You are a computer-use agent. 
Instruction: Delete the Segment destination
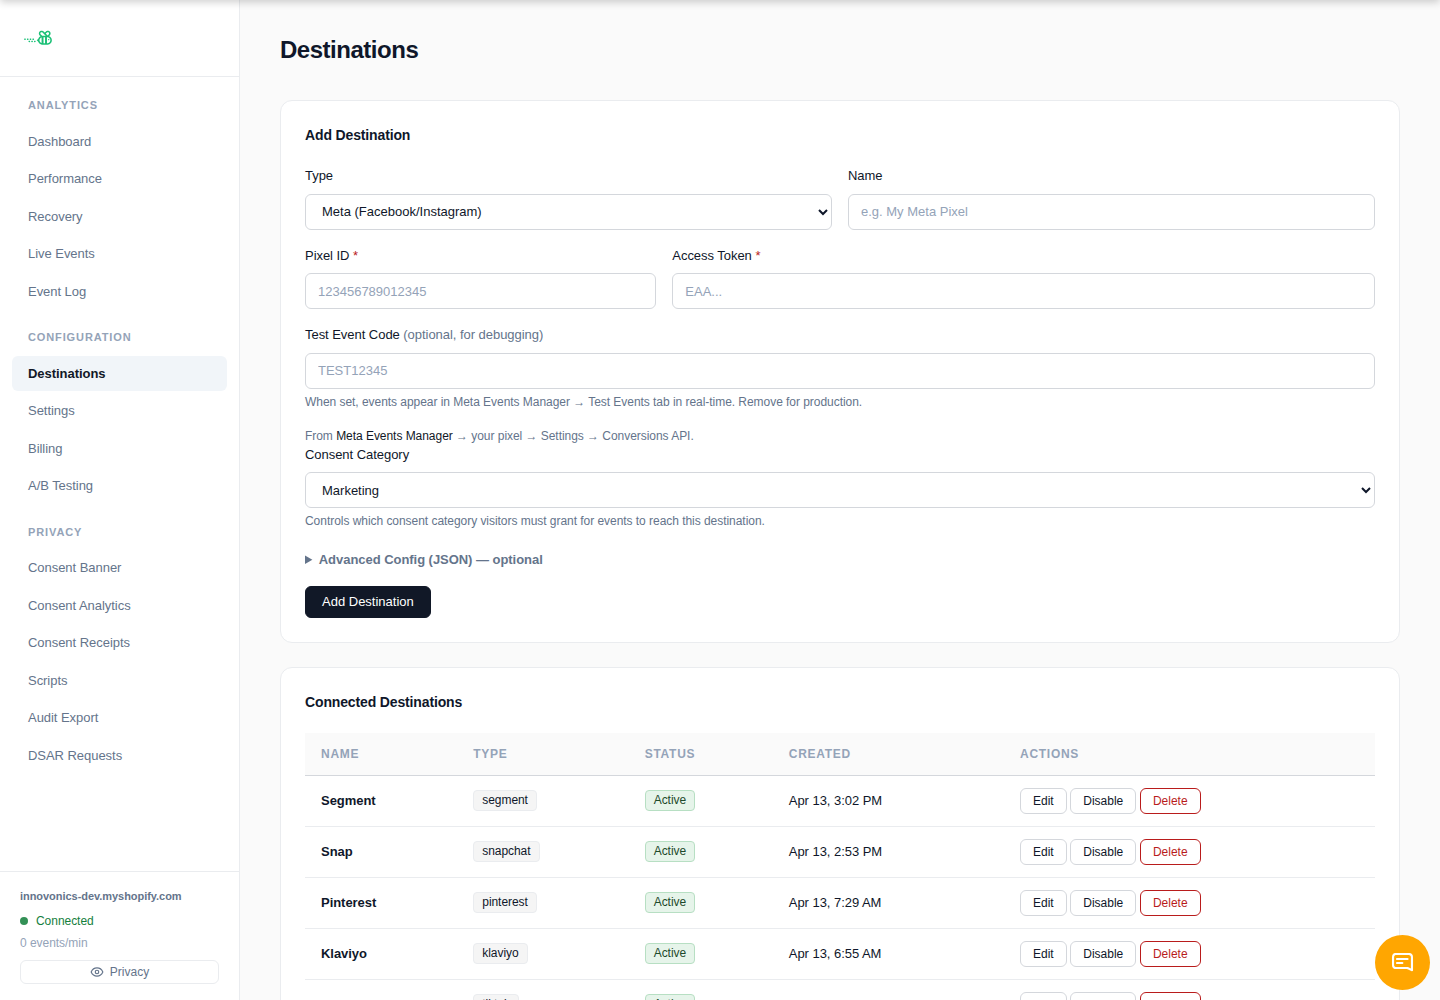1170,801
